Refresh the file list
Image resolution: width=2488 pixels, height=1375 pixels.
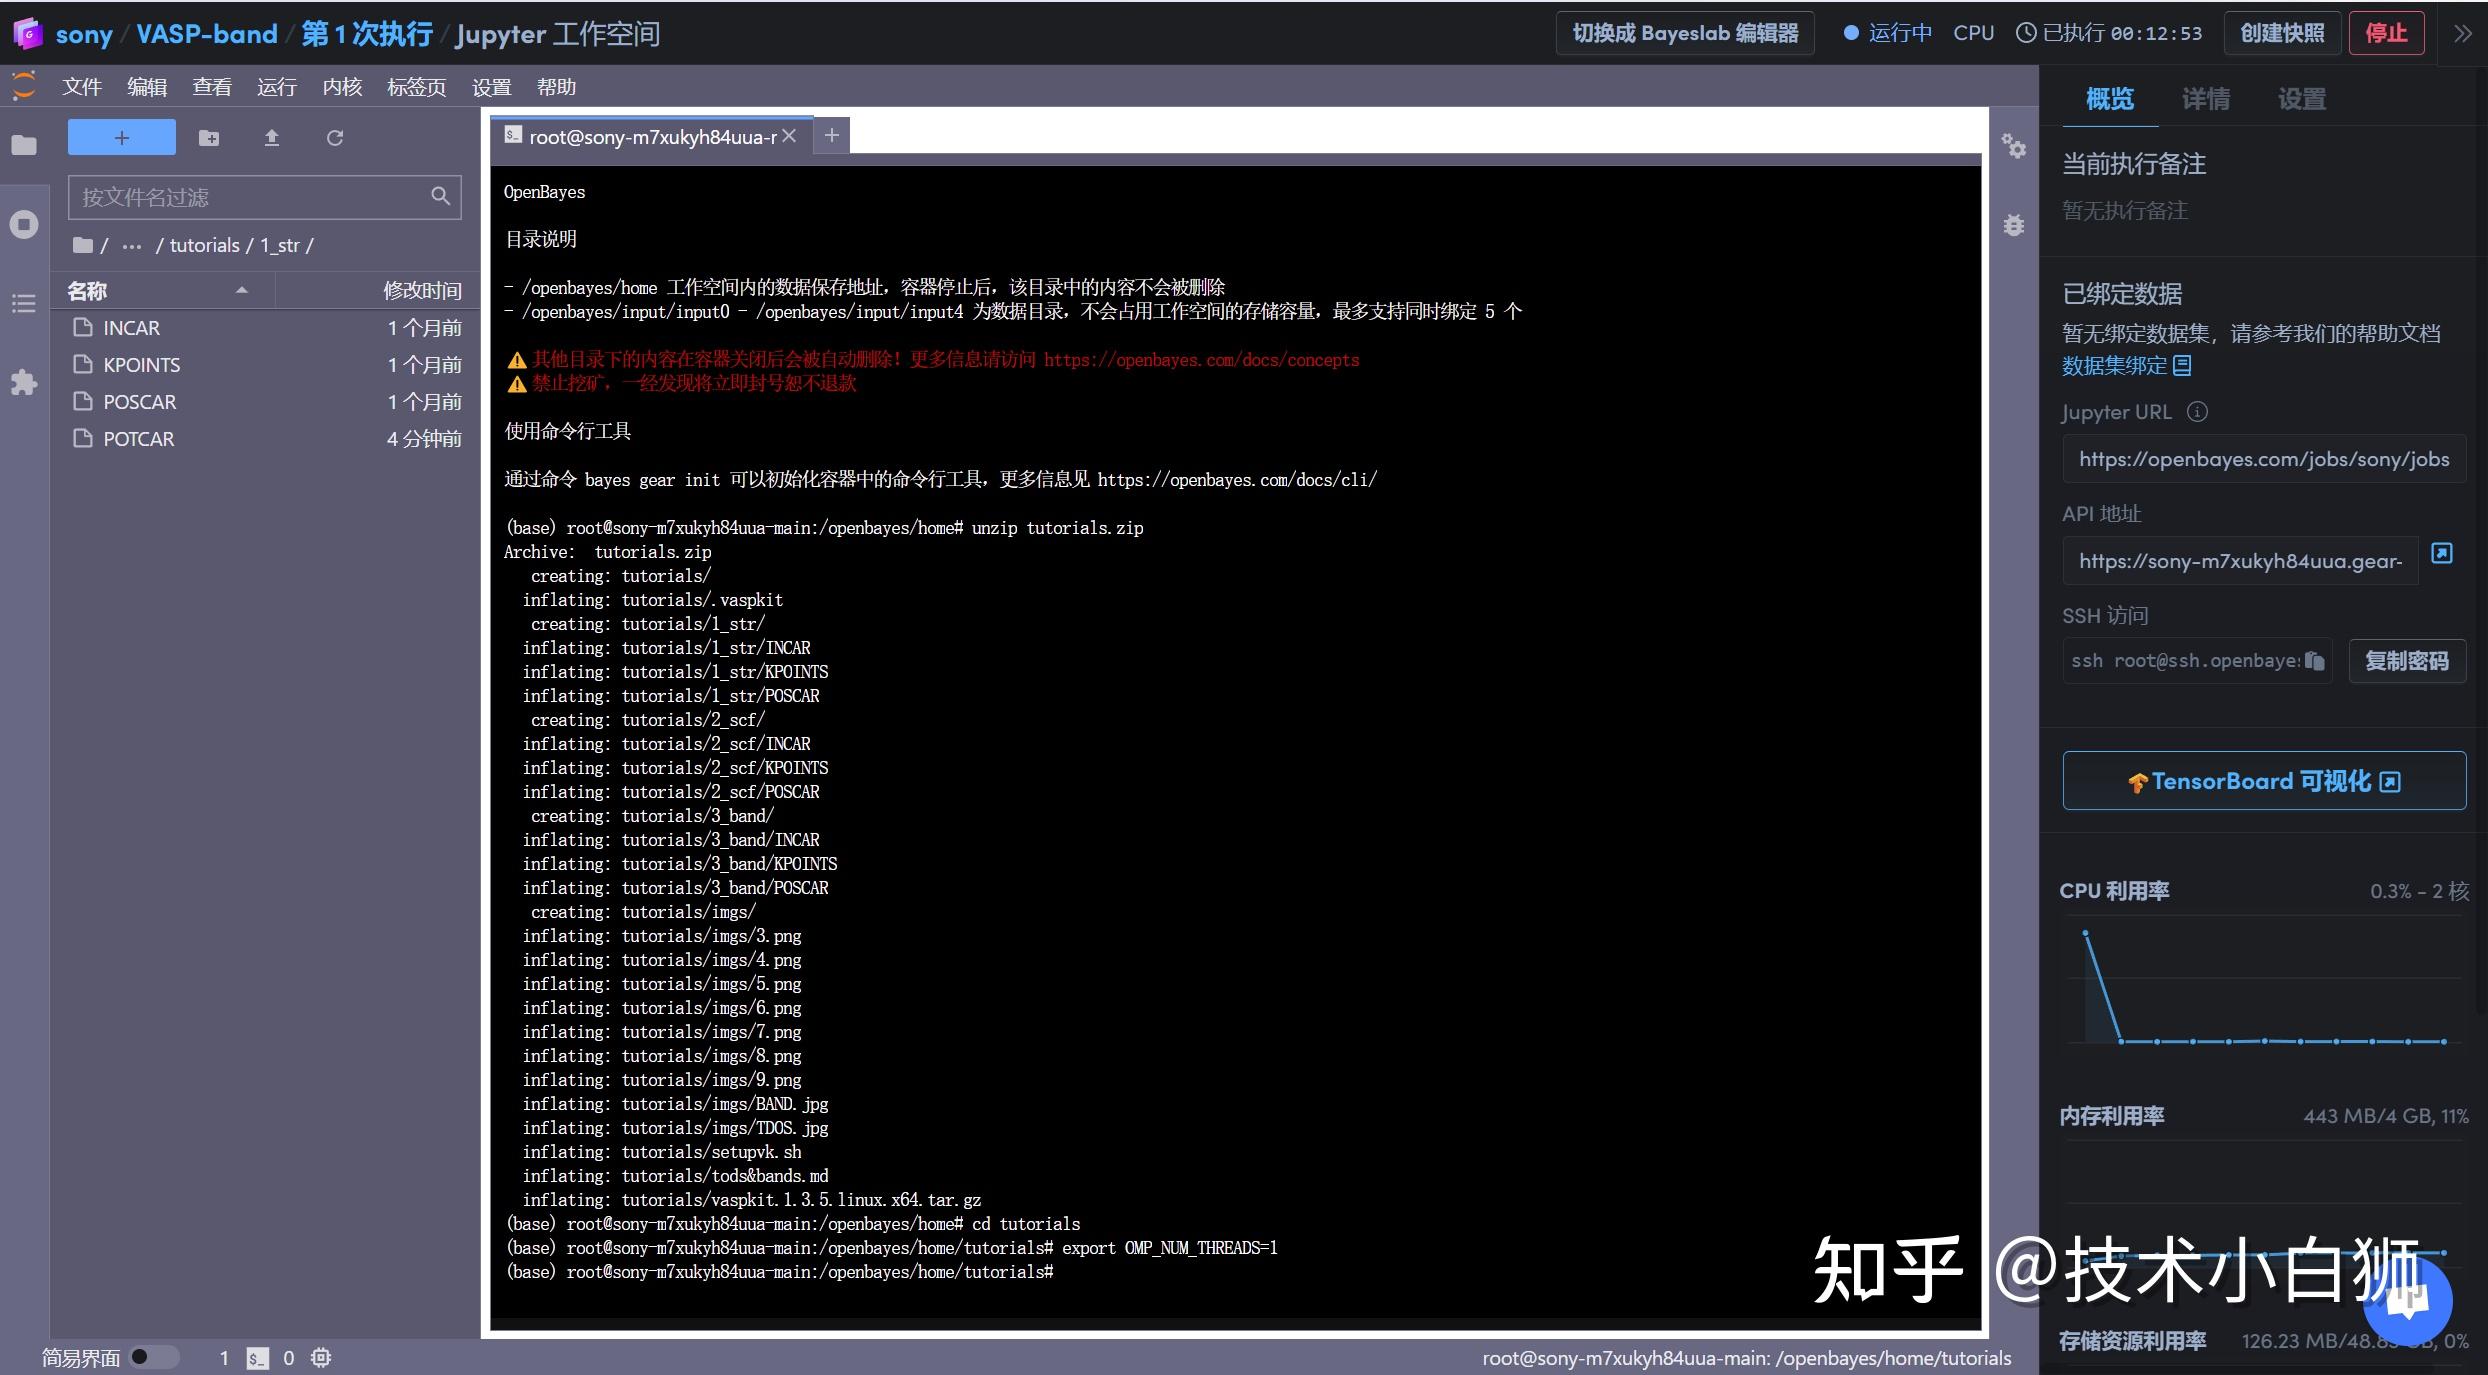coord(335,138)
